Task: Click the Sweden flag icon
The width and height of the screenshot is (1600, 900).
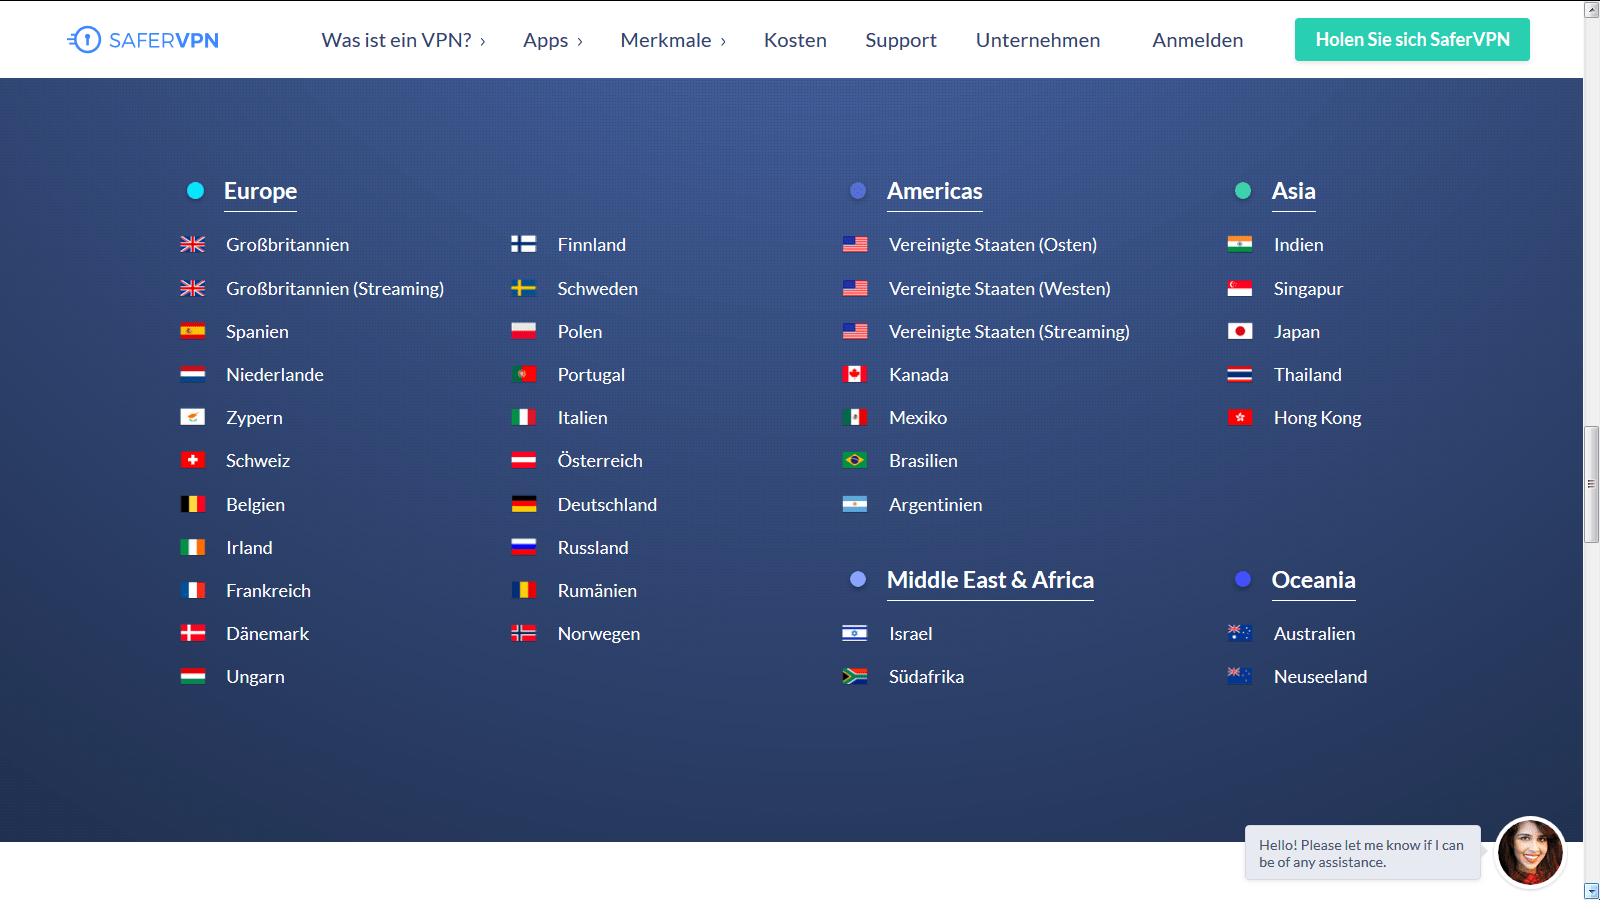Action: [523, 288]
